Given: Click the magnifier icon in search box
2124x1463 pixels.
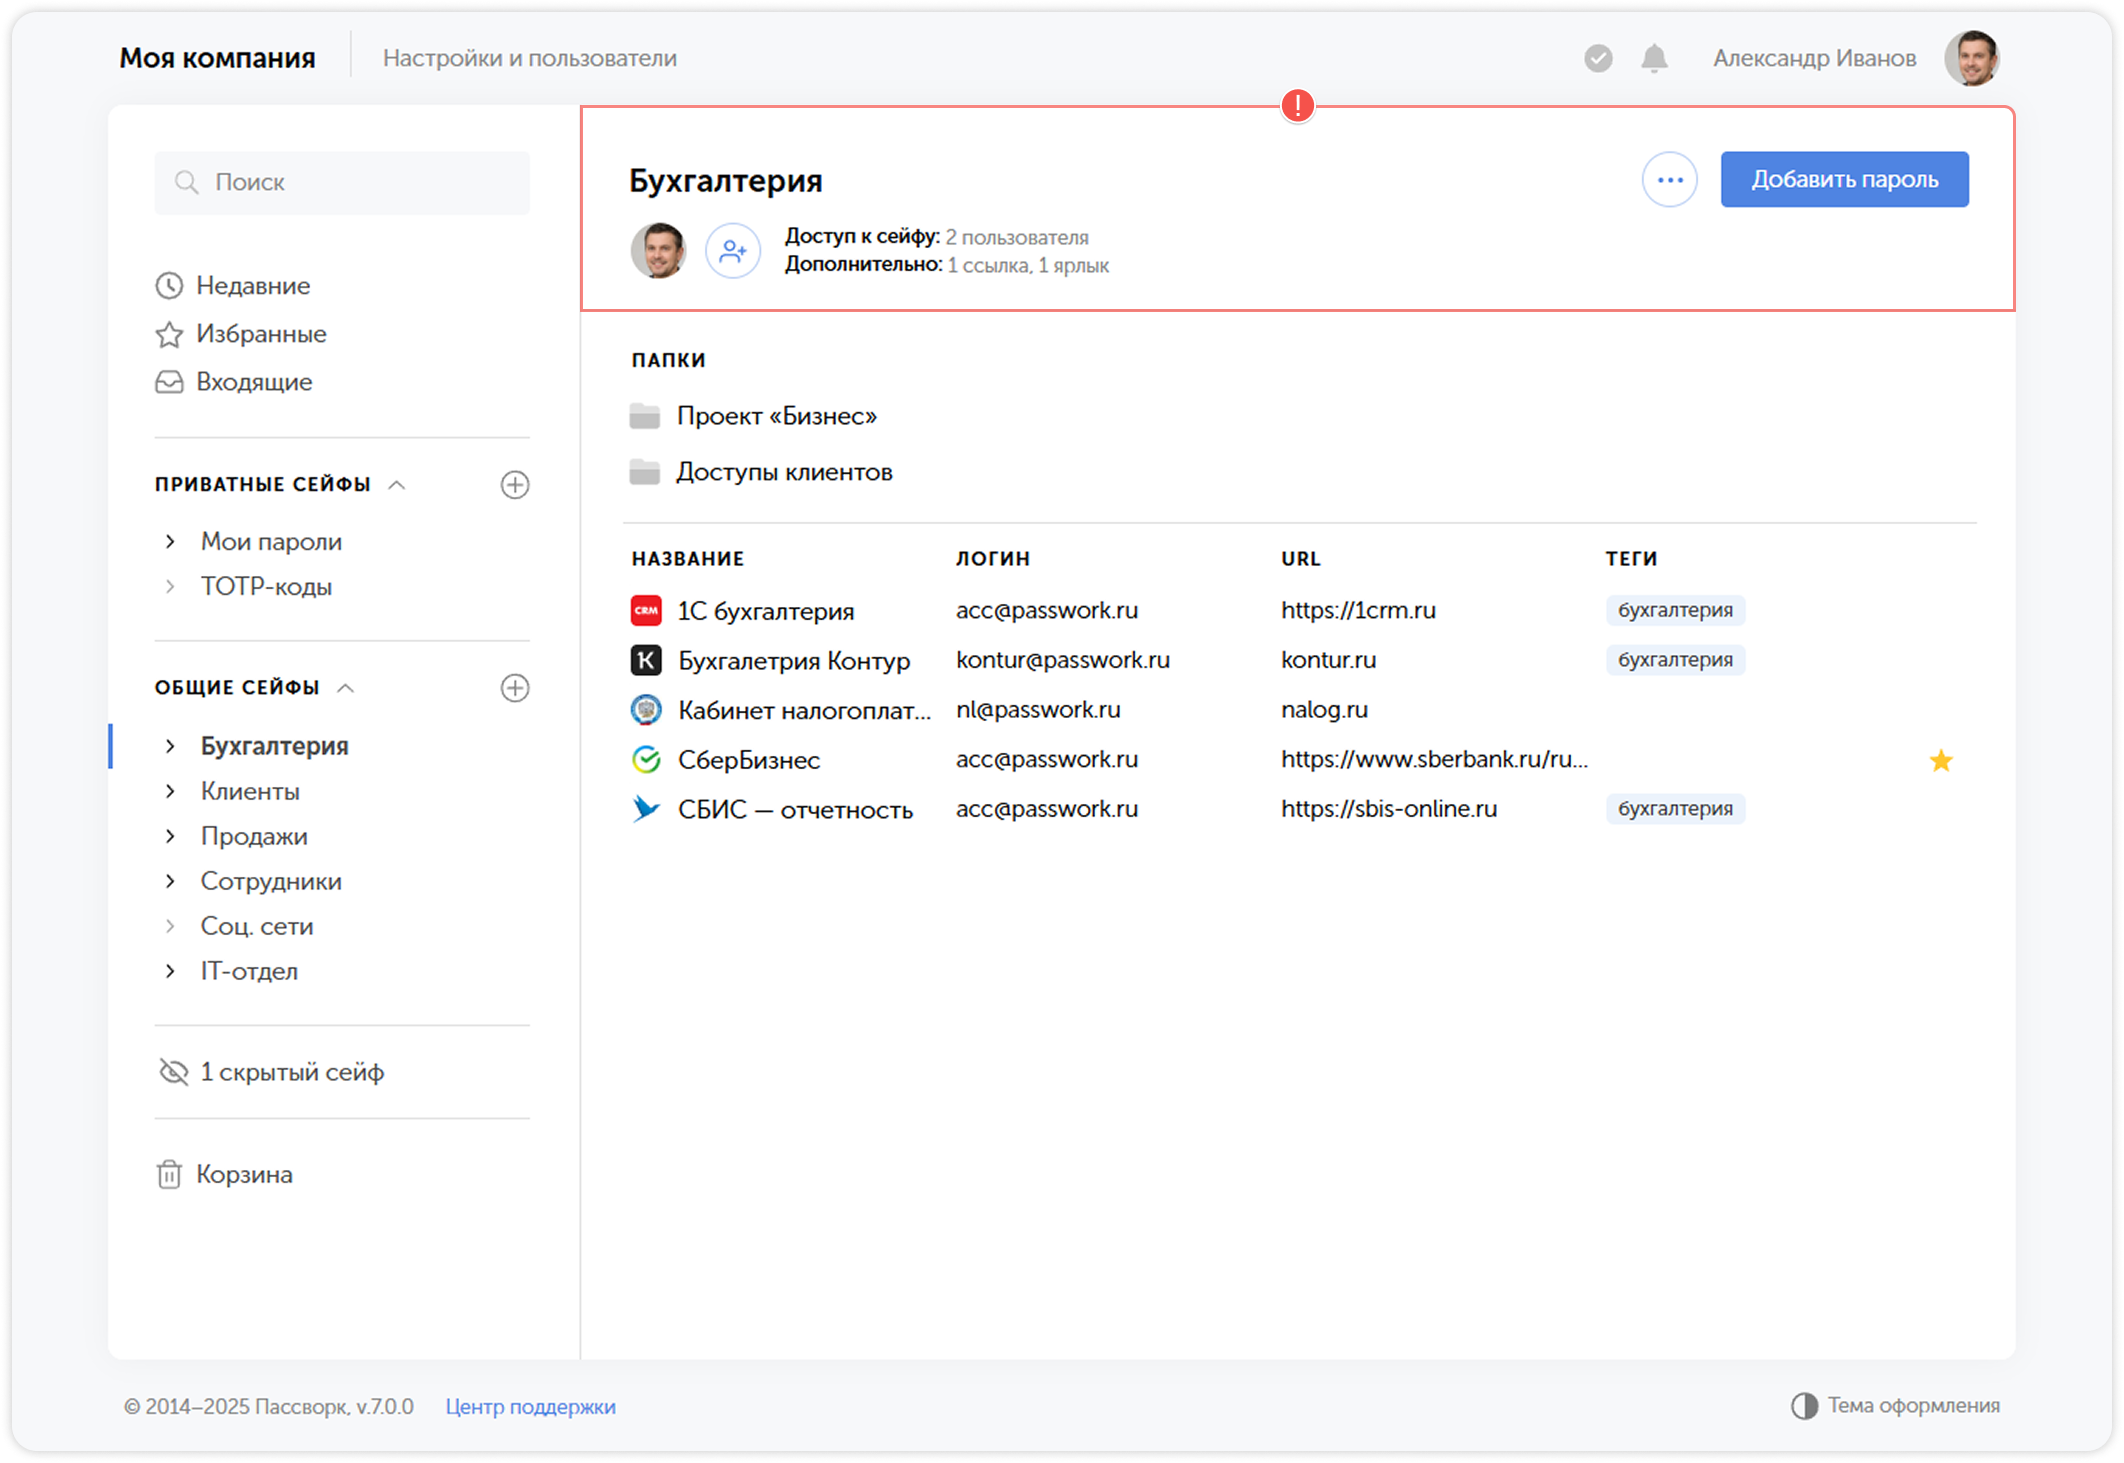Looking at the screenshot, I should click(x=186, y=182).
